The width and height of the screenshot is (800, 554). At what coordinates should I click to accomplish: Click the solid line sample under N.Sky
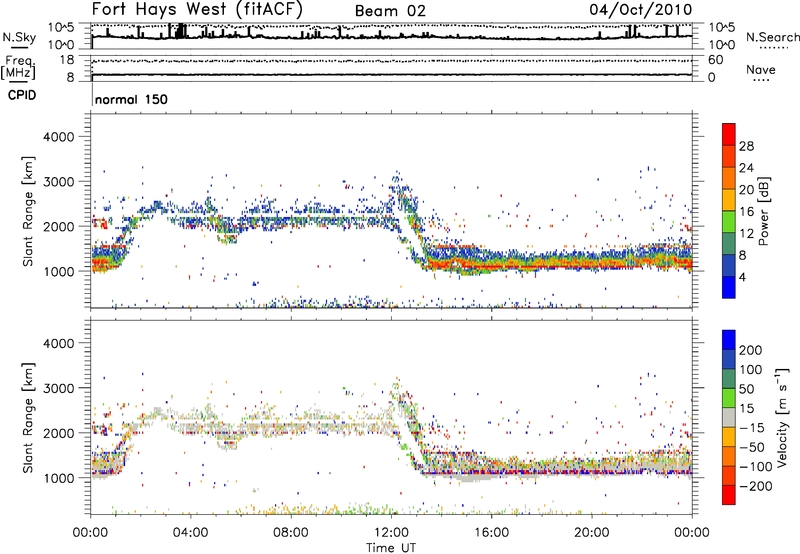[19, 47]
